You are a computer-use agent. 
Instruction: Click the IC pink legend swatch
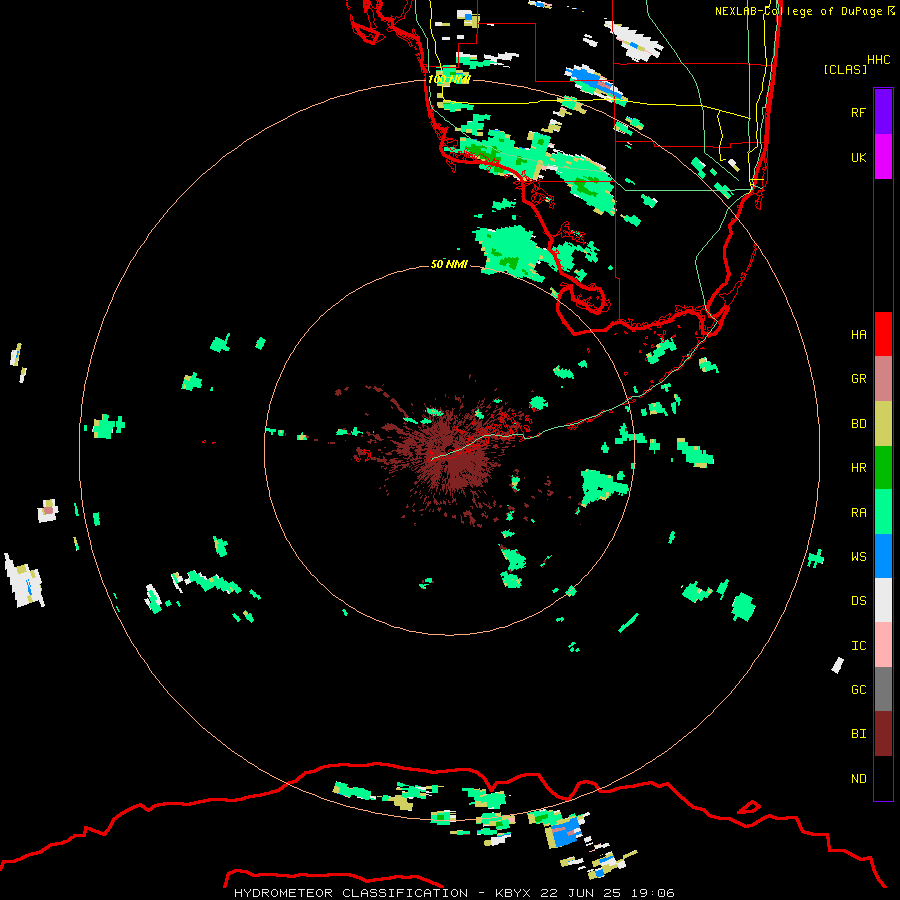point(883,645)
